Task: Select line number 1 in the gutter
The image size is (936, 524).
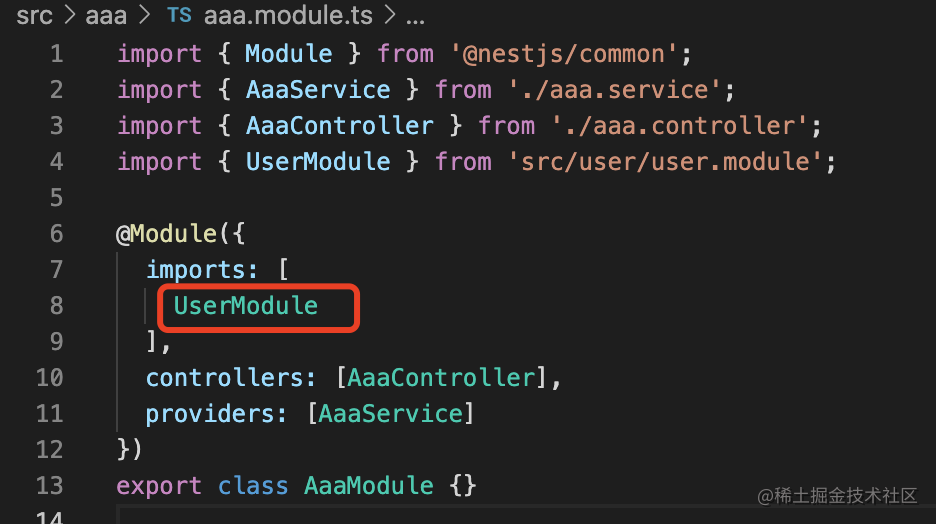Action: coord(56,54)
